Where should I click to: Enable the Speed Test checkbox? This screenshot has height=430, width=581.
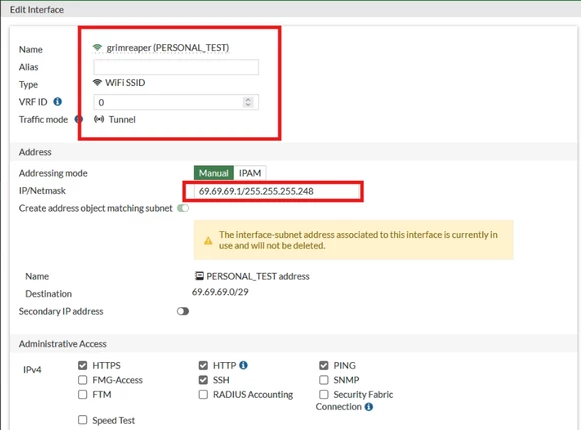point(83,420)
